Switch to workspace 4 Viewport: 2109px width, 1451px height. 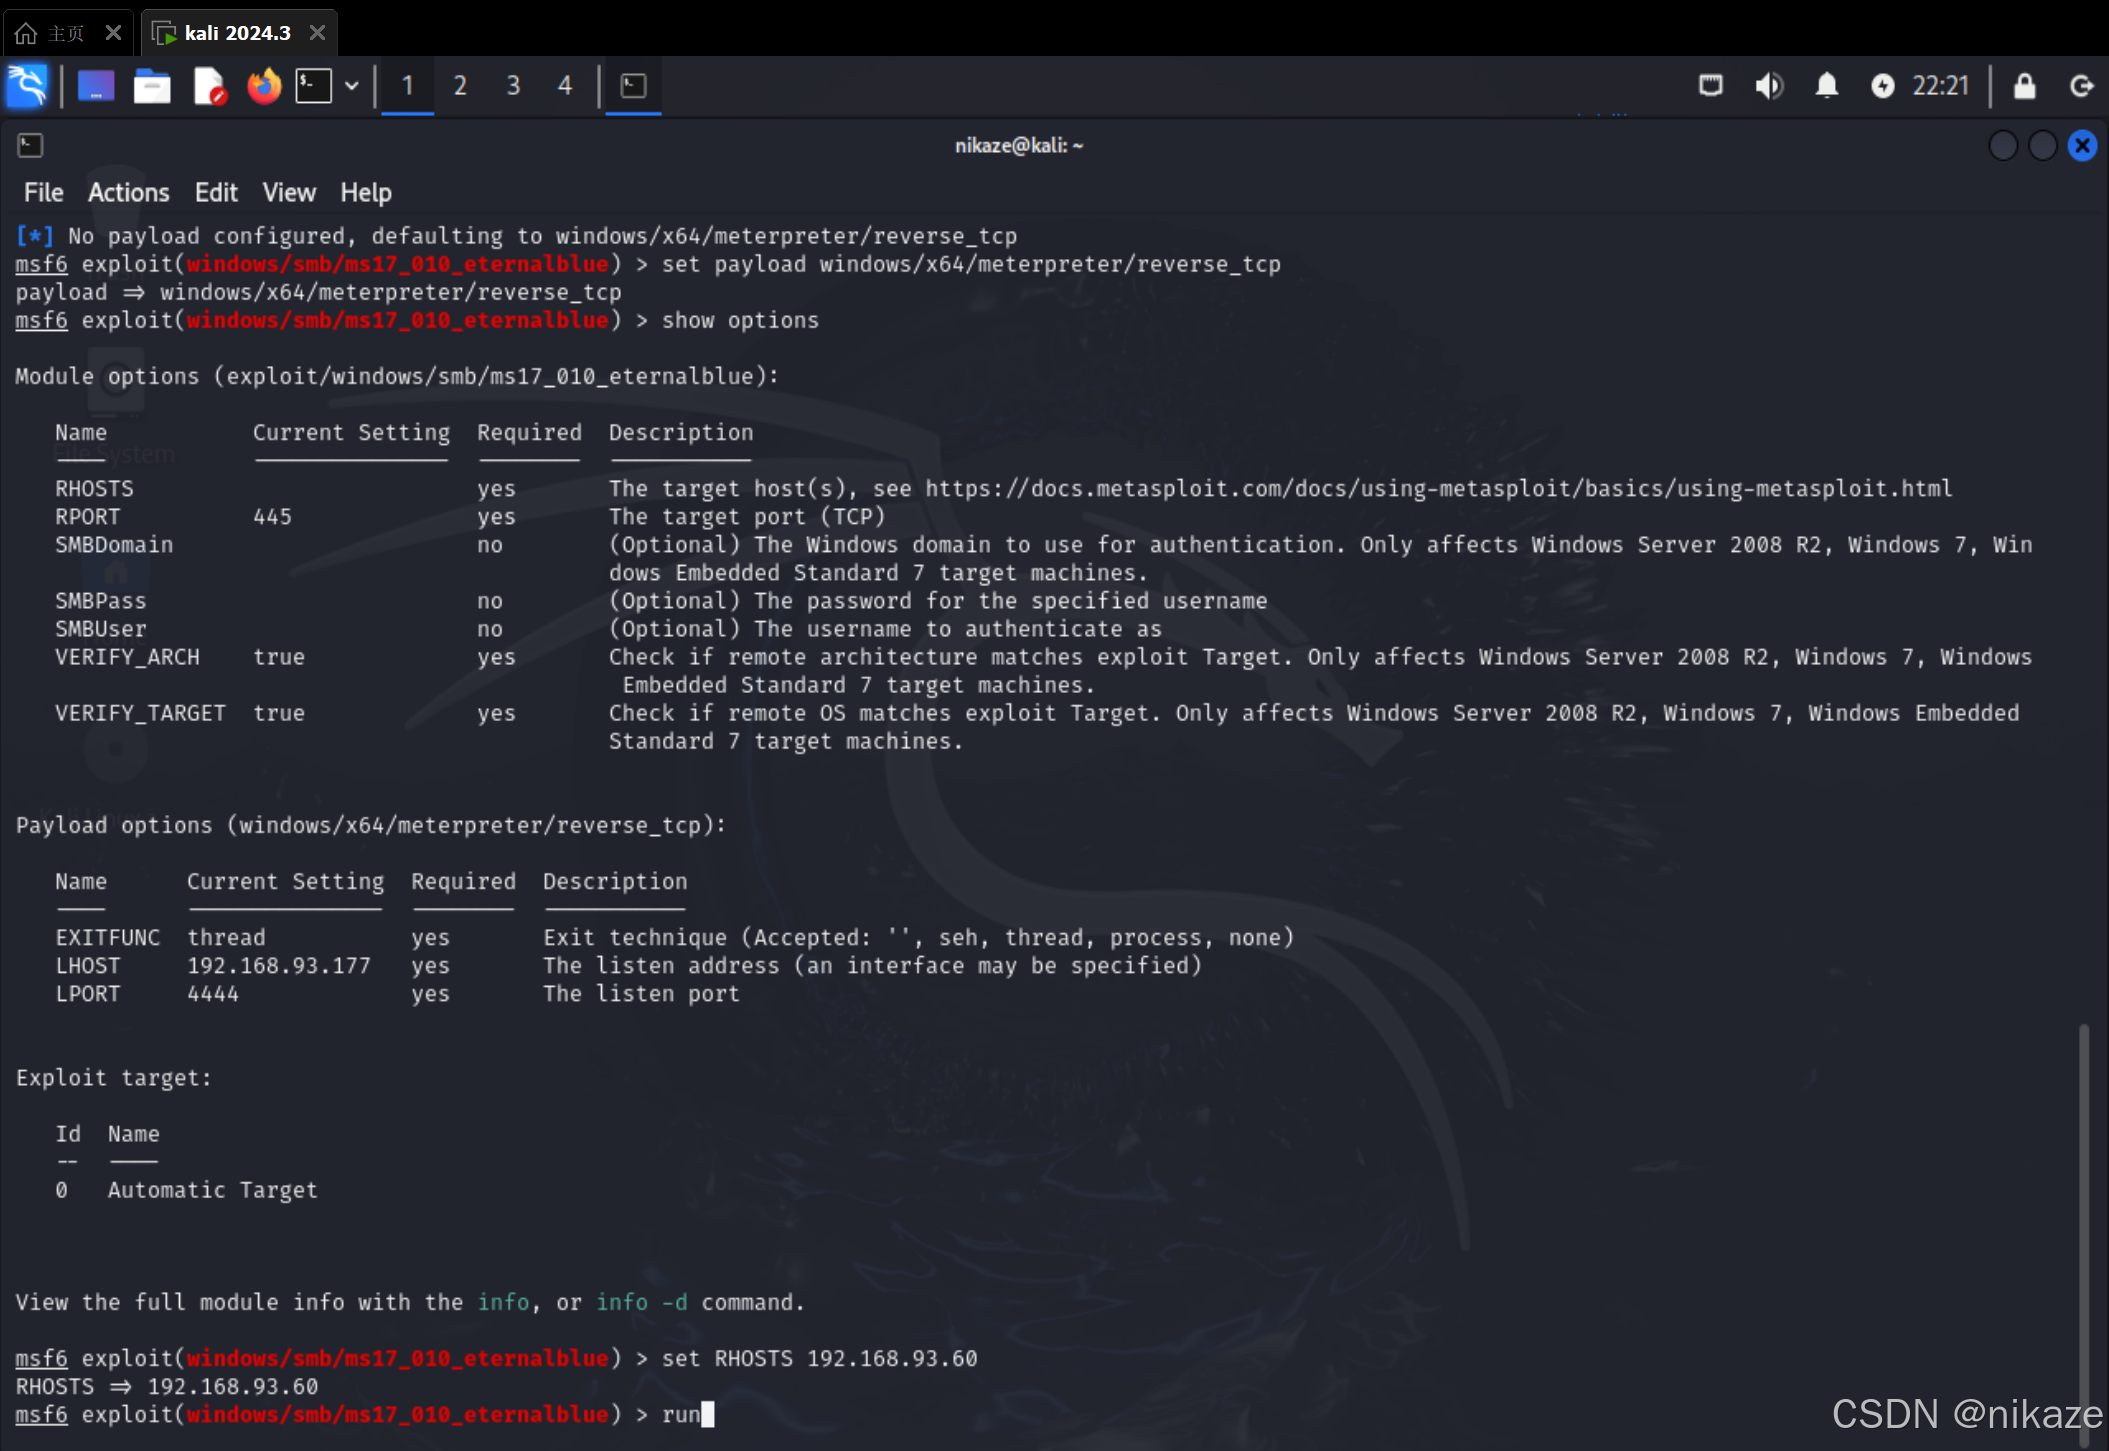click(565, 86)
